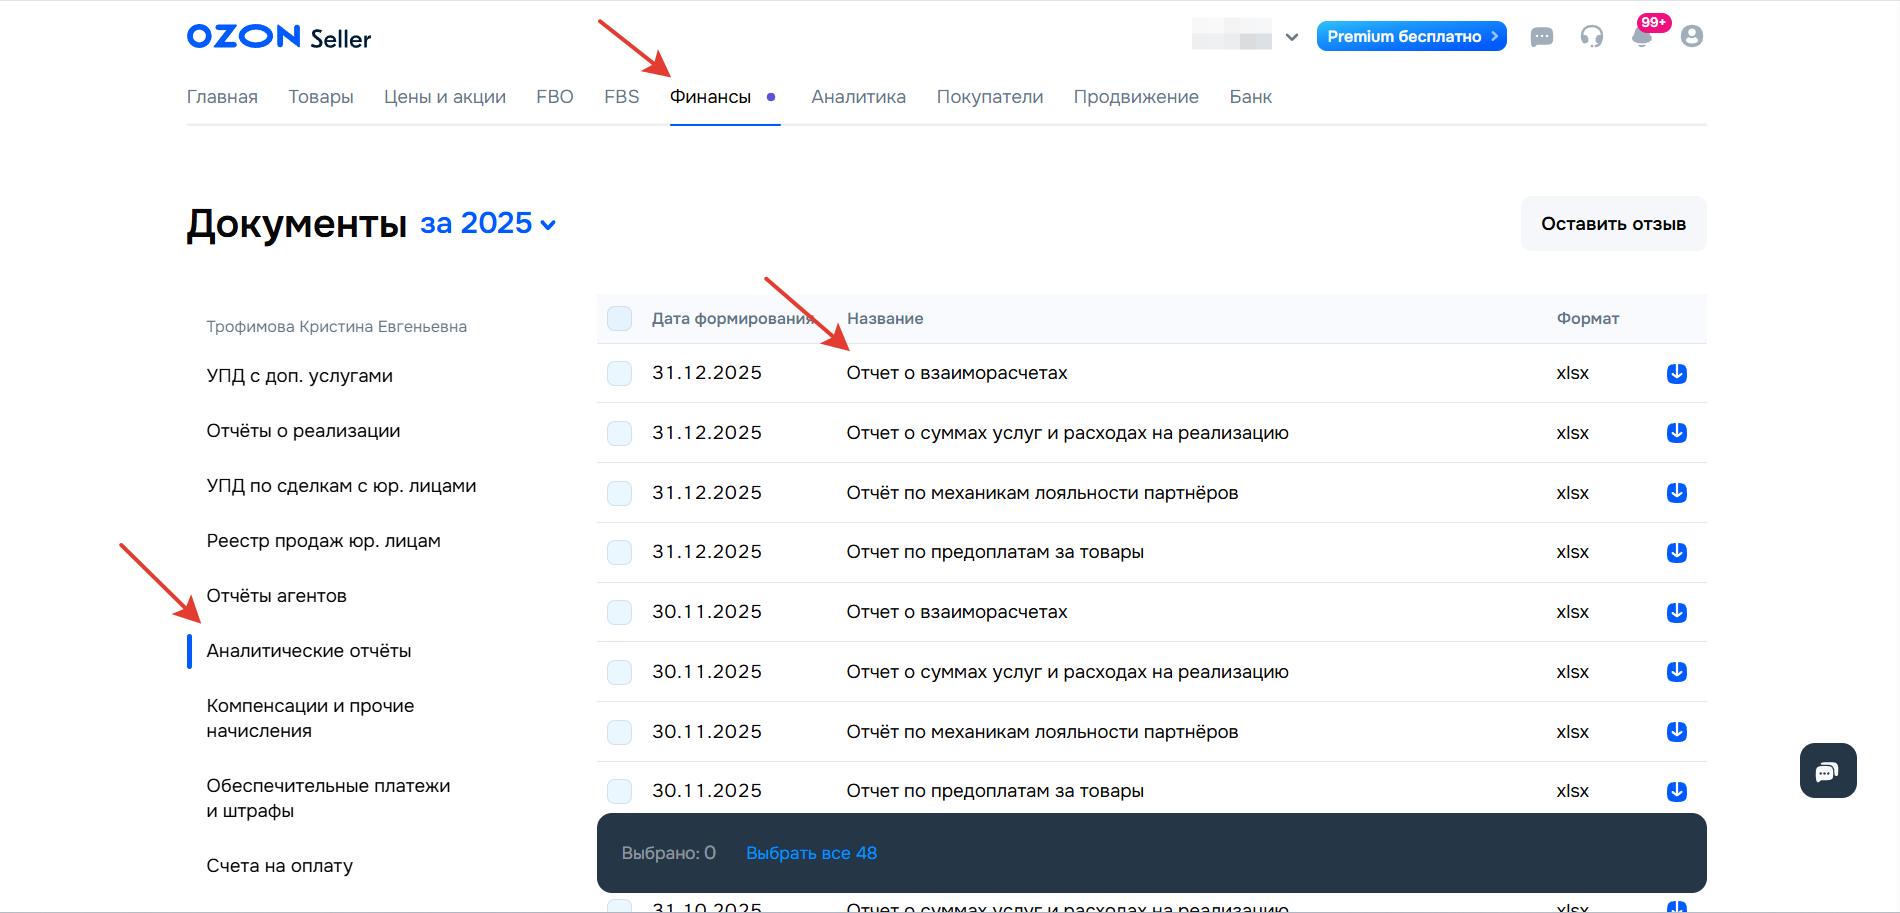Download the 31.12.2025 Отчет о взаиморасчетах file
The image size is (1900, 913).
coord(1676,373)
